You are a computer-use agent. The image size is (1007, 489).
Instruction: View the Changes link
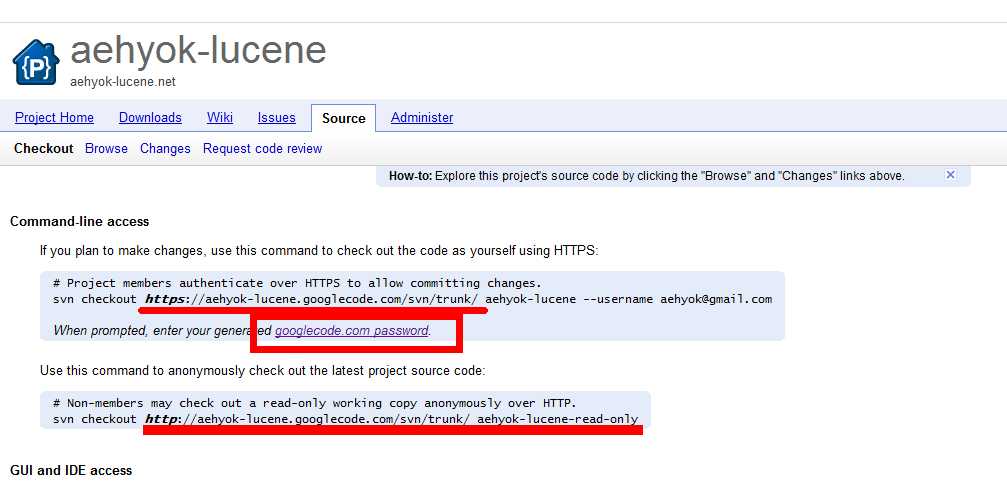165,148
